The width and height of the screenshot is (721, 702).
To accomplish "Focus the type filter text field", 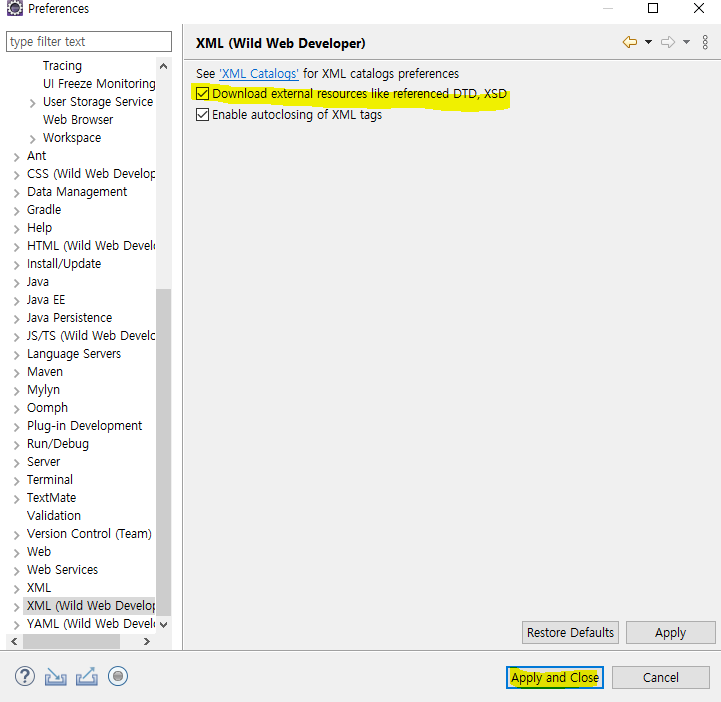I will pyautogui.click(x=89, y=41).
